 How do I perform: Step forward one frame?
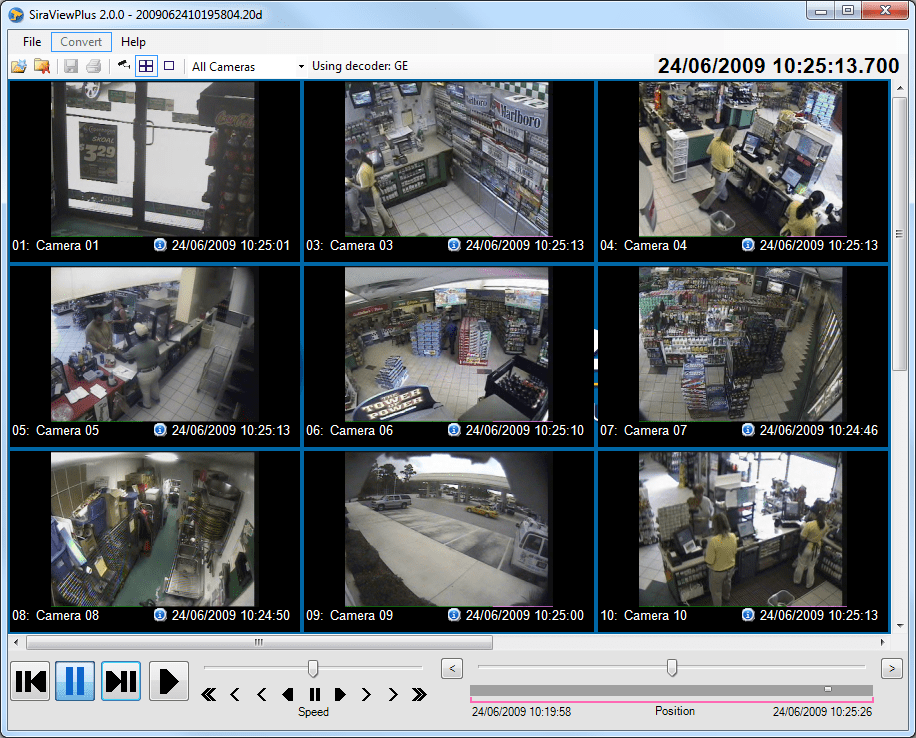click(x=121, y=681)
